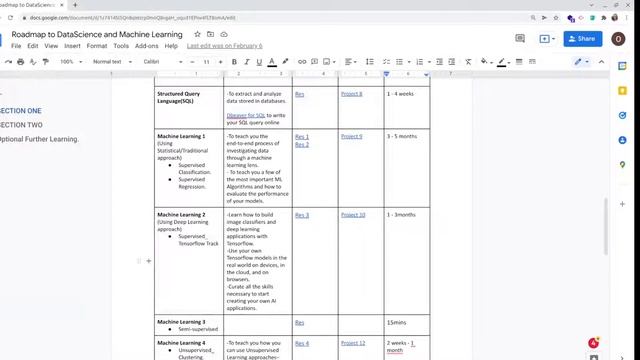
Task: Collapse the menus with the up chevron
Action: pyautogui.click(x=601, y=62)
